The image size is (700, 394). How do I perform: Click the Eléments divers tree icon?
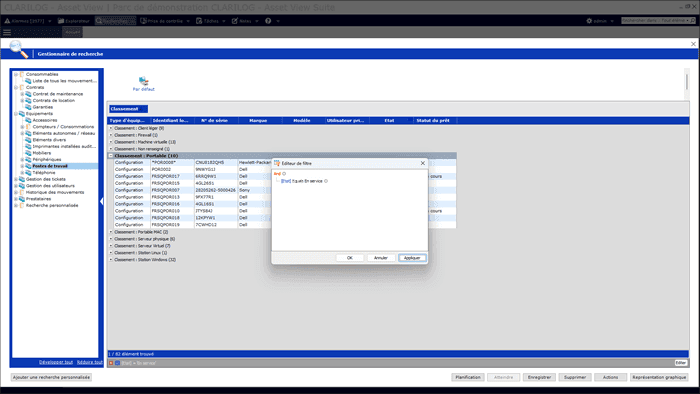(x=28, y=140)
